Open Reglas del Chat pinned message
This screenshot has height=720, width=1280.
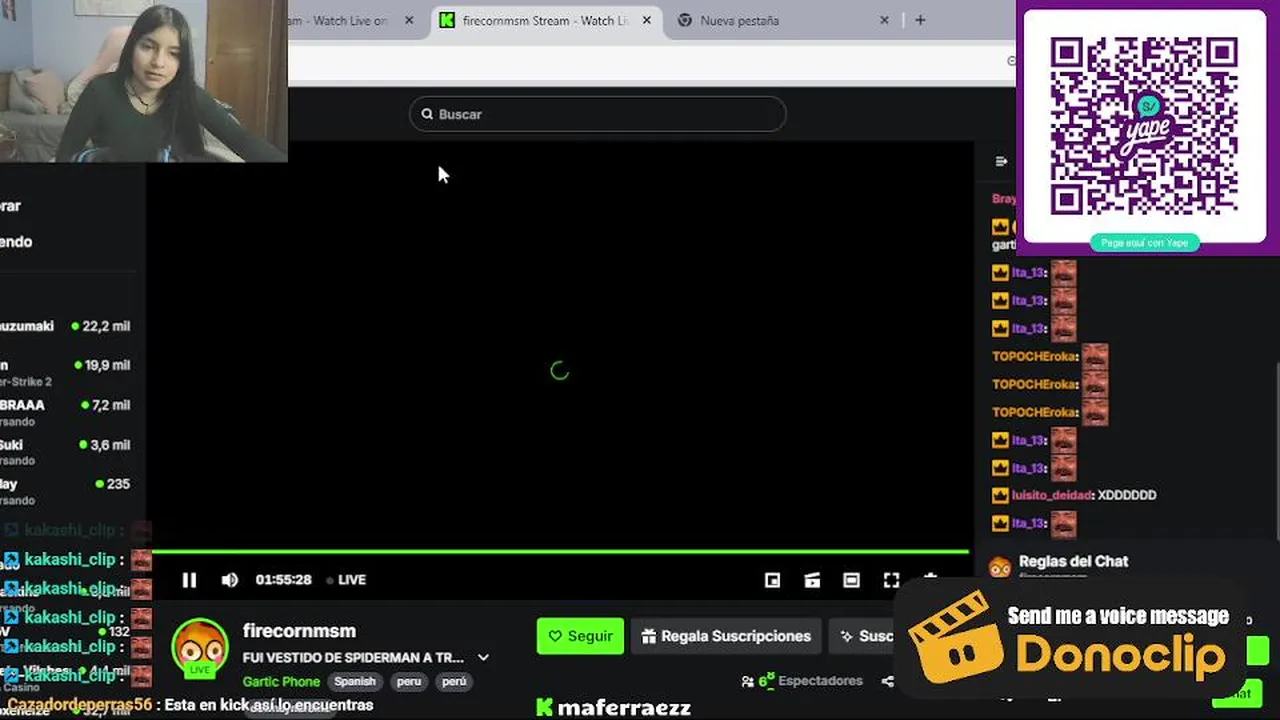(x=1073, y=562)
